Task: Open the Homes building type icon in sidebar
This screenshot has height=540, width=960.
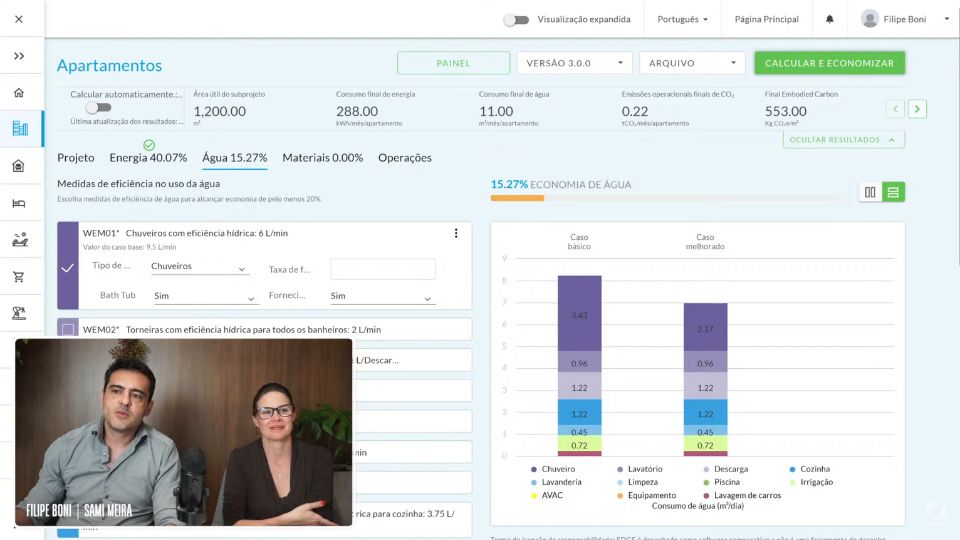Action: click(19, 93)
